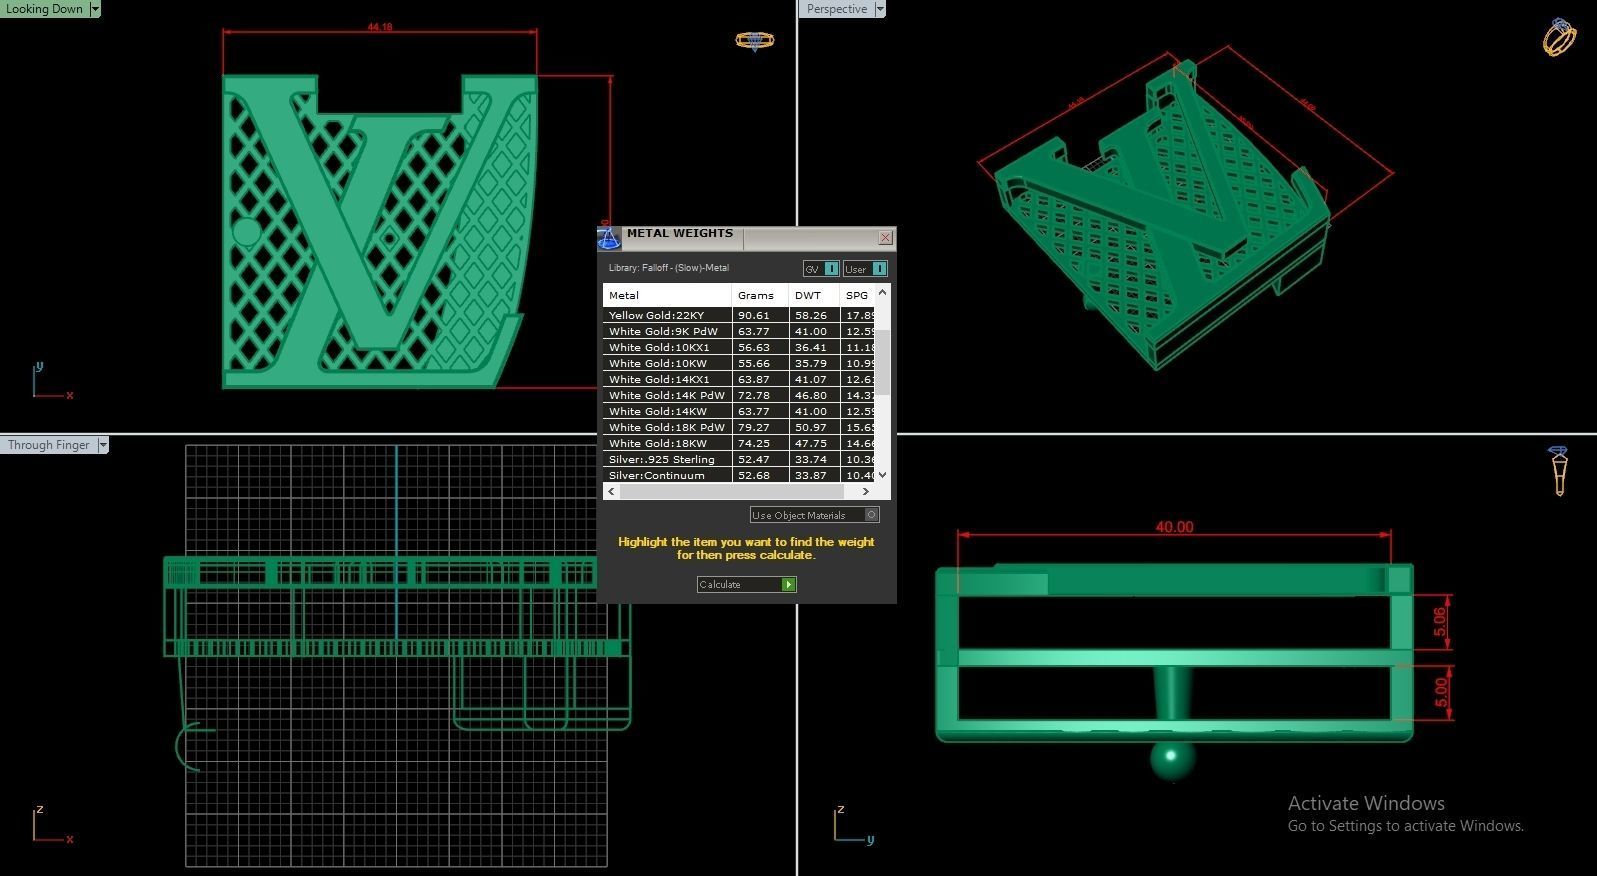Click the vertical scrollbar thumb in metal list
Image resolution: width=1597 pixels, height=876 pixels.
coord(882,360)
